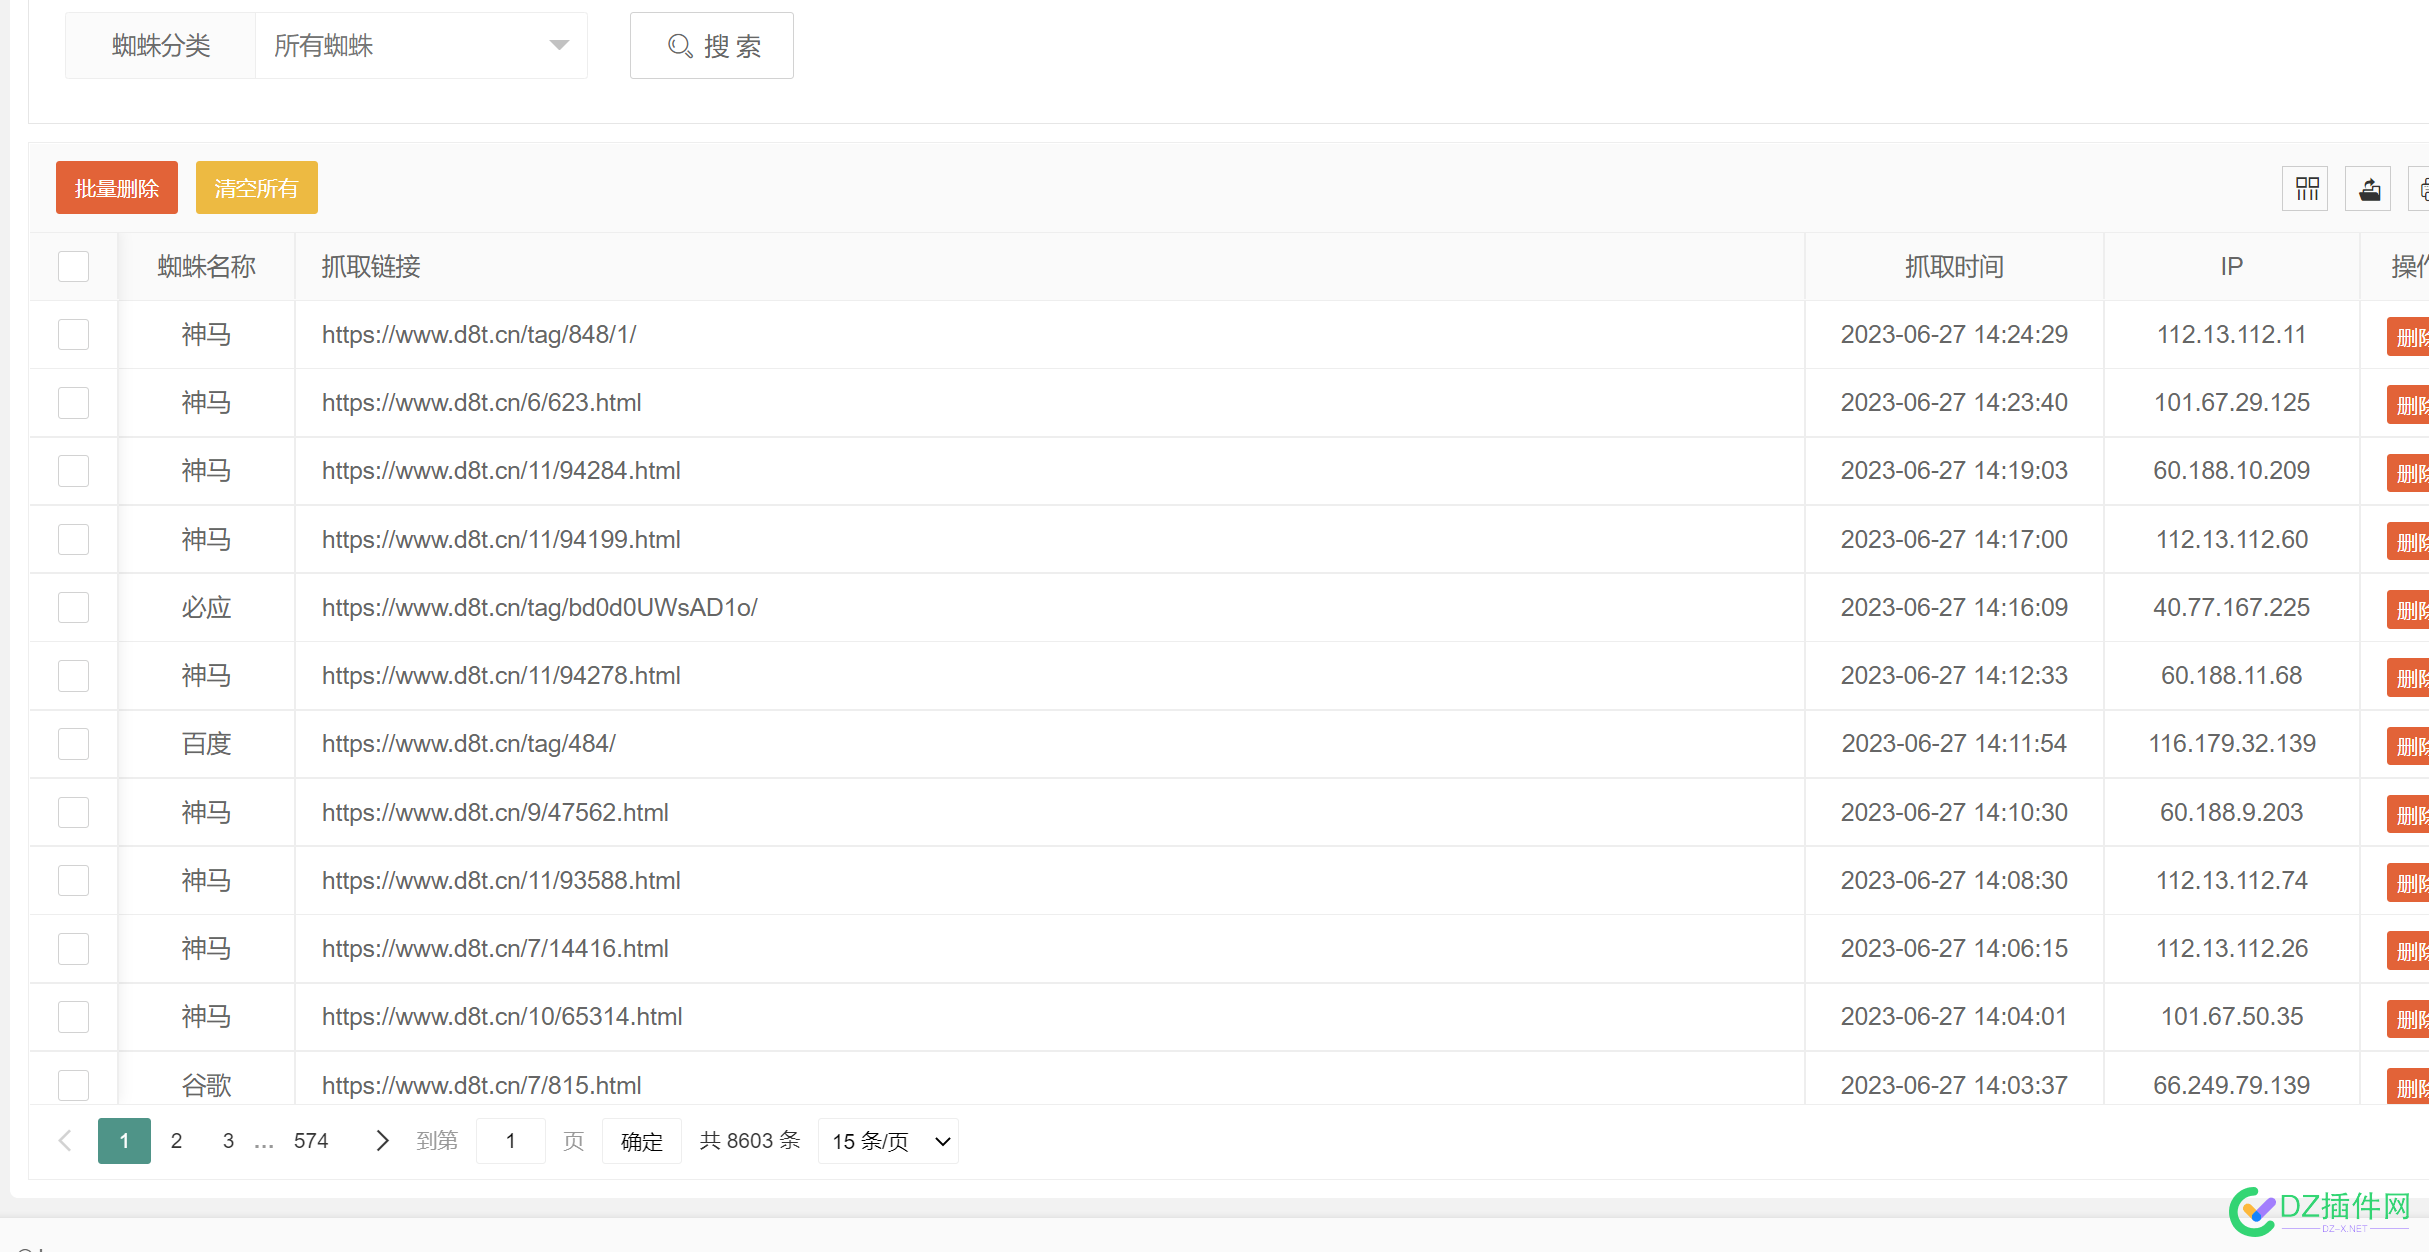Click the timestamp 2023-06-27 14:11:54
This screenshot has width=2429, height=1252.
[1954, 744]
